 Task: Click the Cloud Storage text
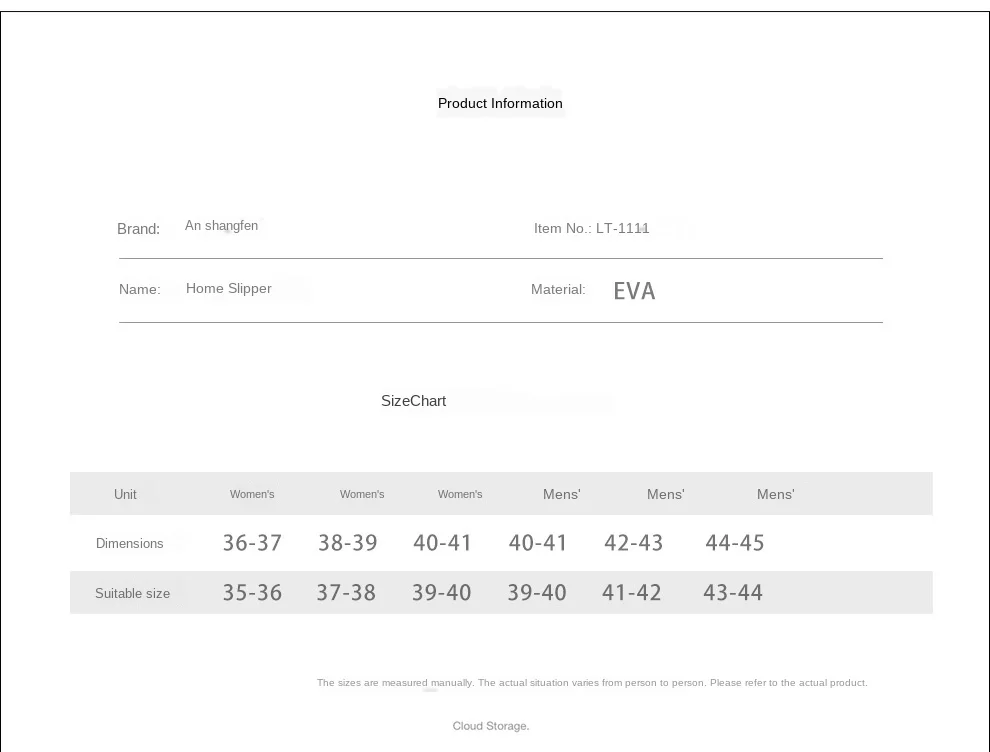[x=491, y=726]
